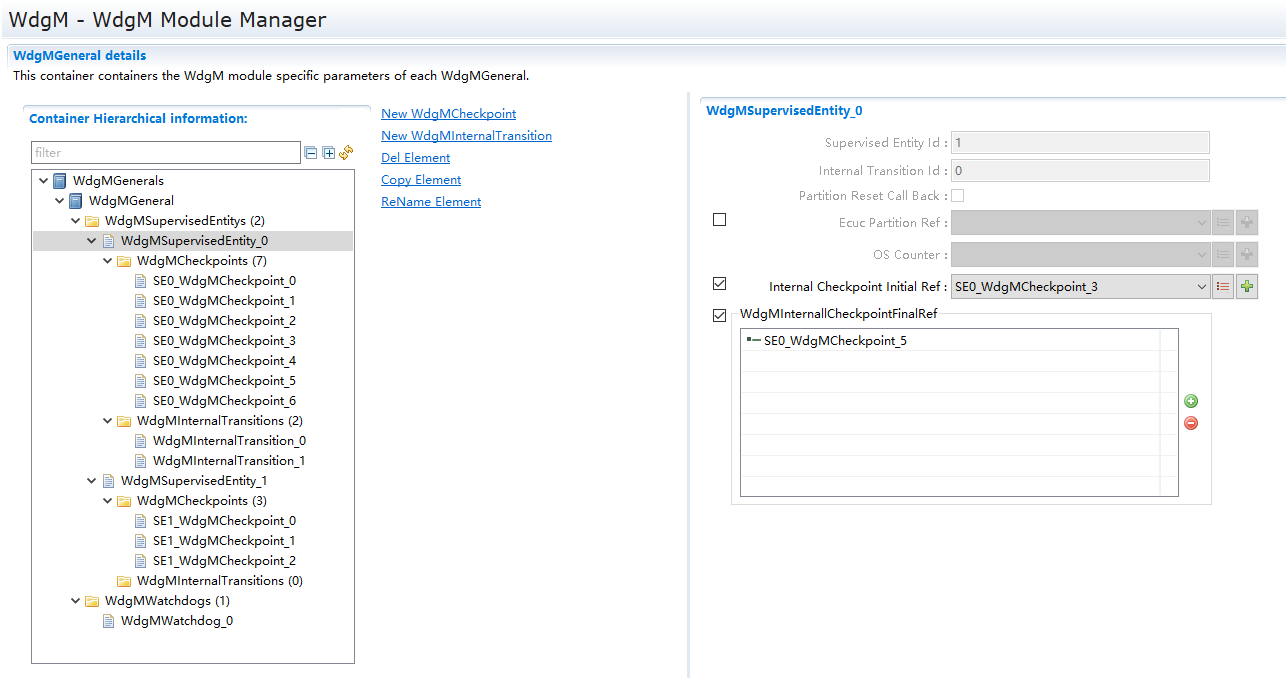Uncheck the Internal Checkpoint Initial Ref checkbox
The height and width of the screenshot is (678, 1286).
[720, 284]
